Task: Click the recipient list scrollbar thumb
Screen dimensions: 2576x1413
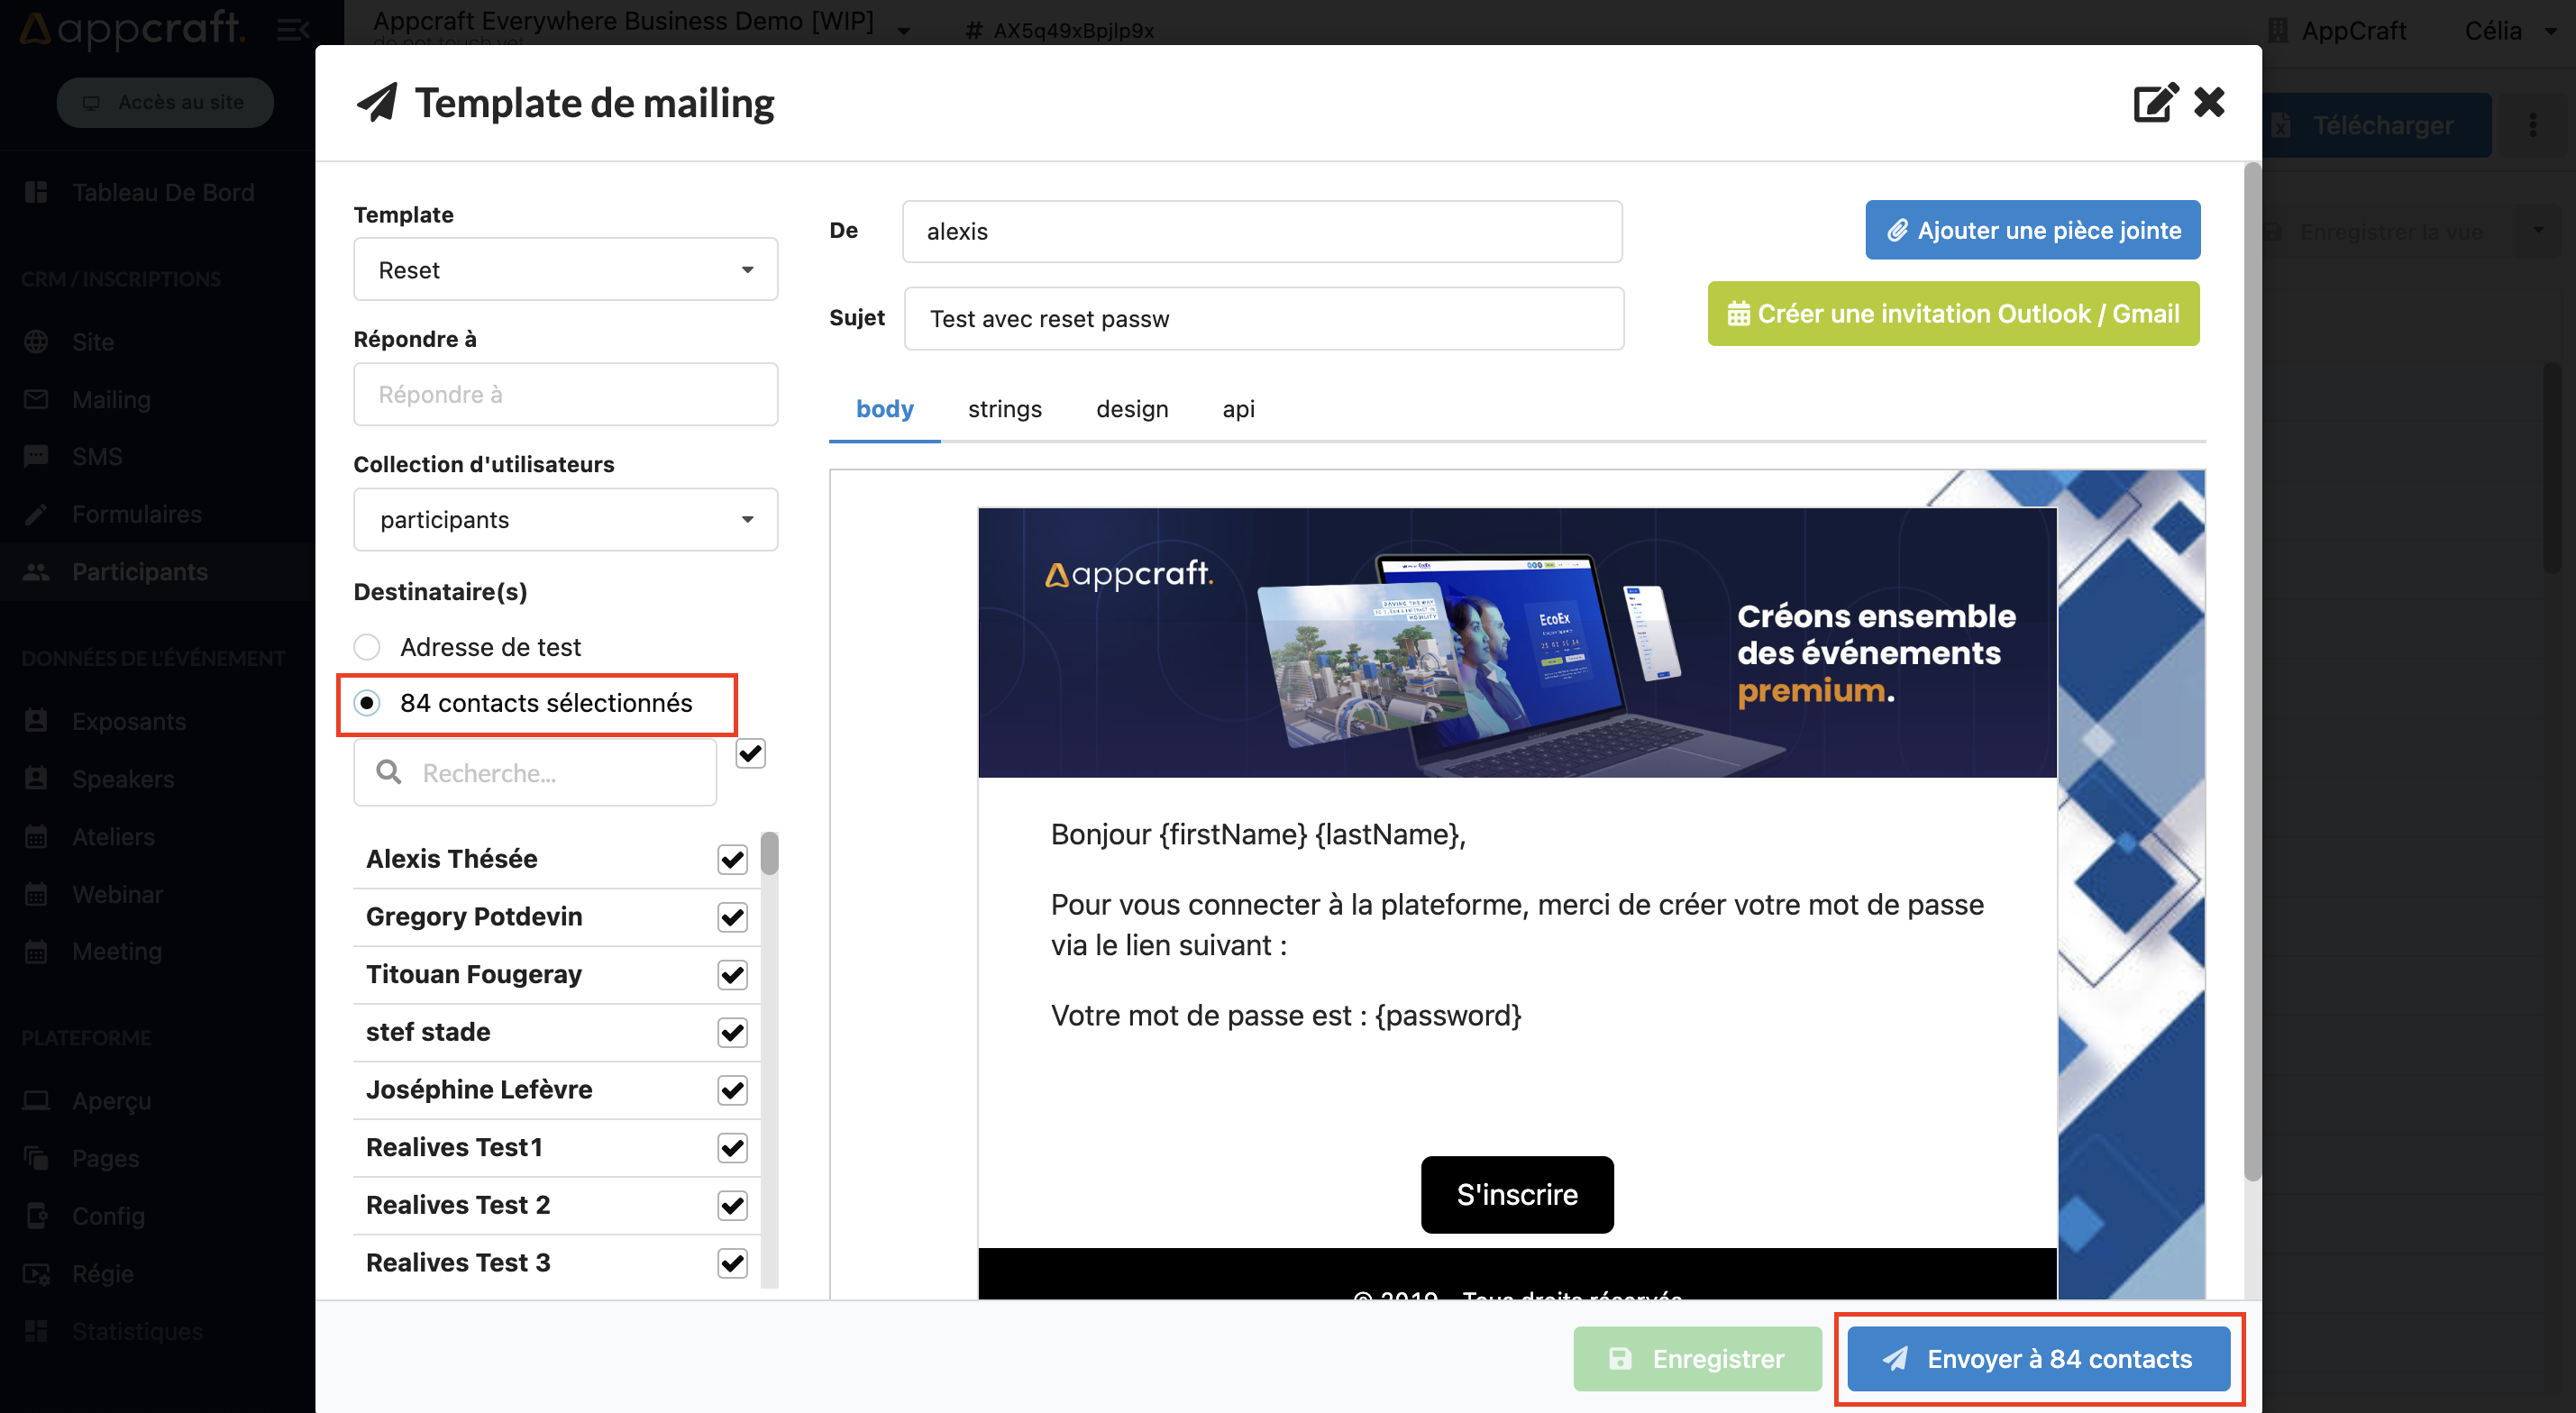Action: 768,853
